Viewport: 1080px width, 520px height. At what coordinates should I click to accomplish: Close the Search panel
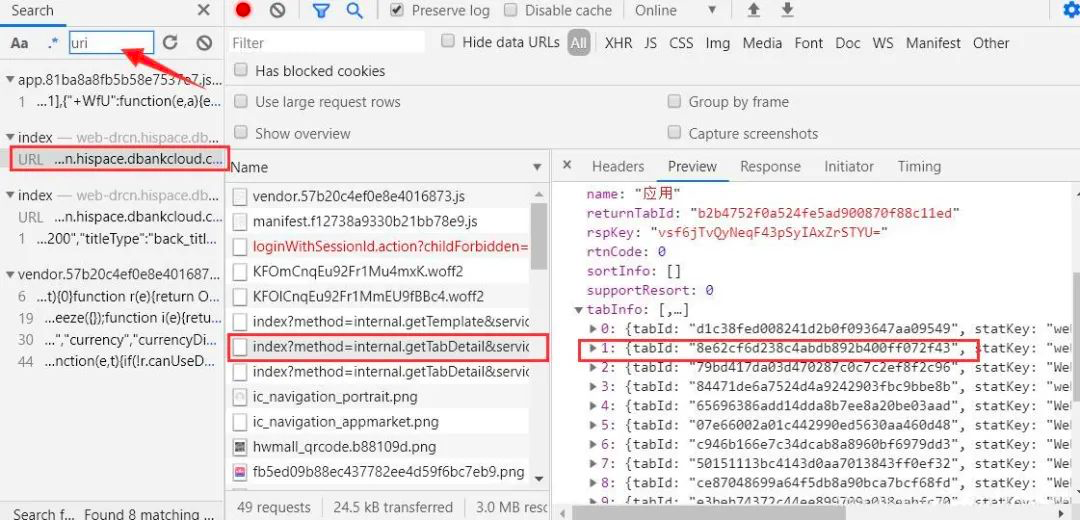coord(204,10)
